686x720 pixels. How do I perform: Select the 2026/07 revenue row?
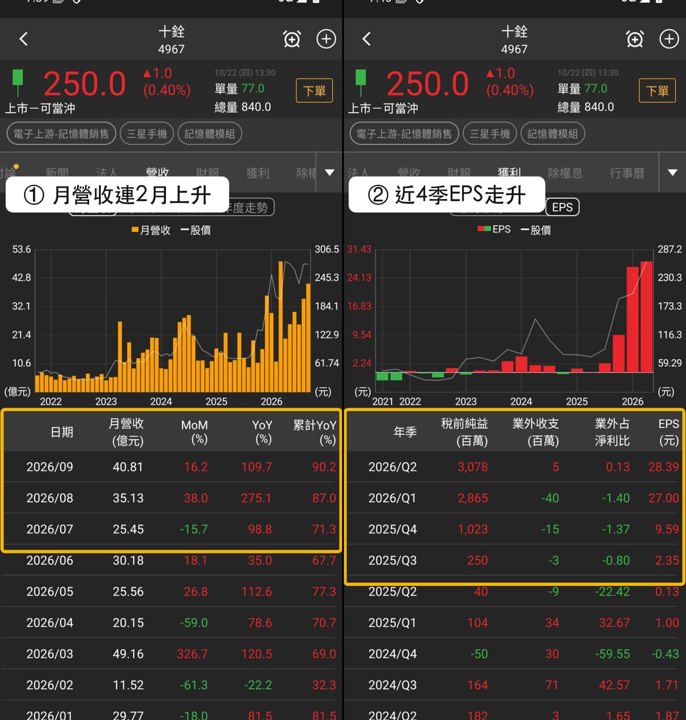pos(171,529)
